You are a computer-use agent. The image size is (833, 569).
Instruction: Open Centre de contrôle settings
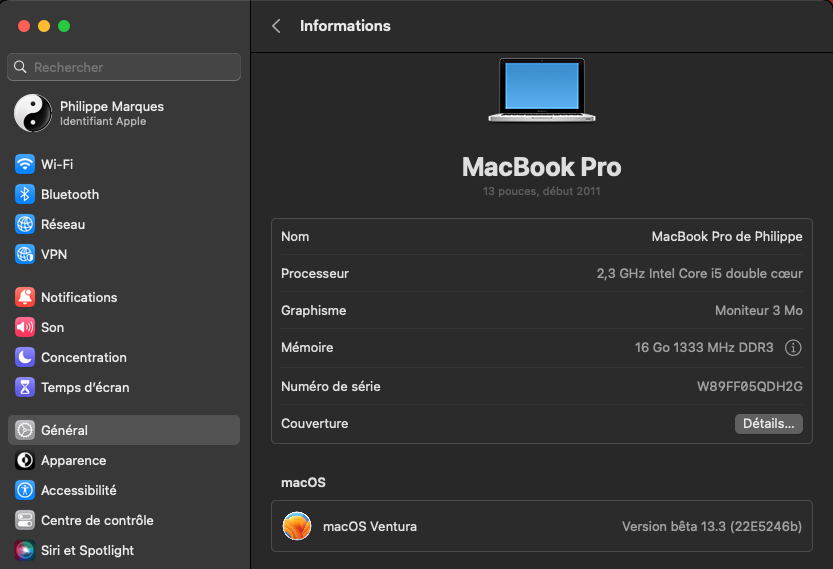click(x=97, y=520)
